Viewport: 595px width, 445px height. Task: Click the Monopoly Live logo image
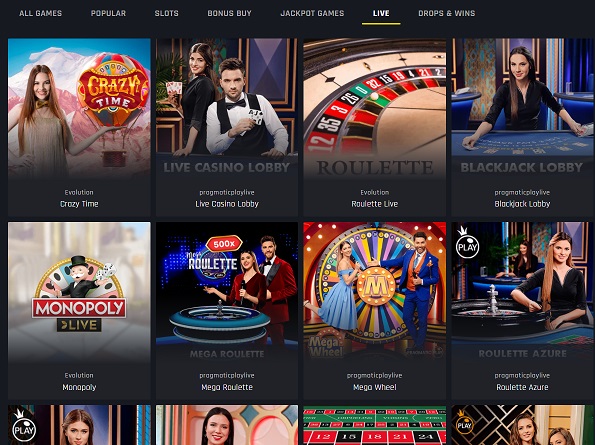(79, 294)
